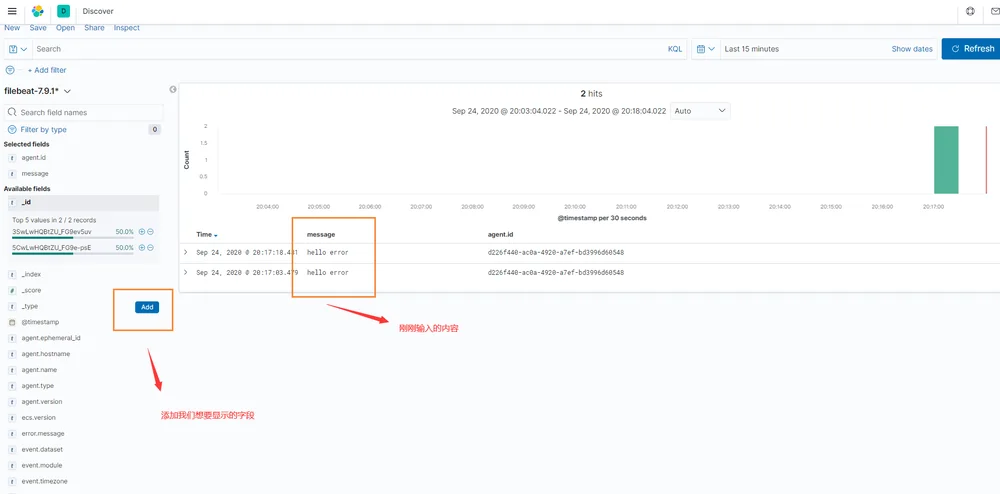The width and height of the screenshot is (1000, 494).
Task: Click magnifier in Search field names
Action: coord(11,112)
